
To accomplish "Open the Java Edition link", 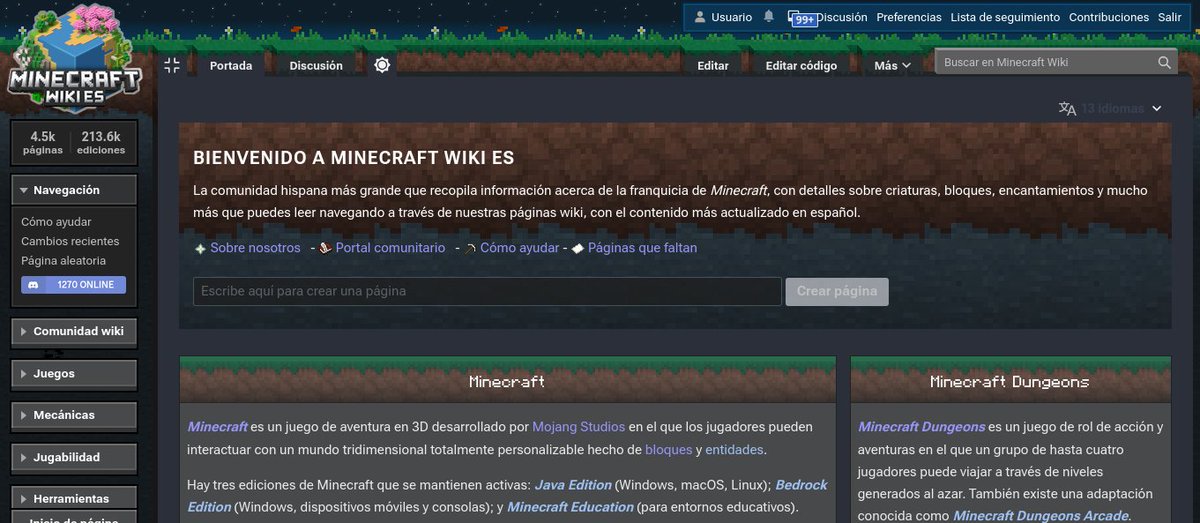I will [x=572, y=485].
